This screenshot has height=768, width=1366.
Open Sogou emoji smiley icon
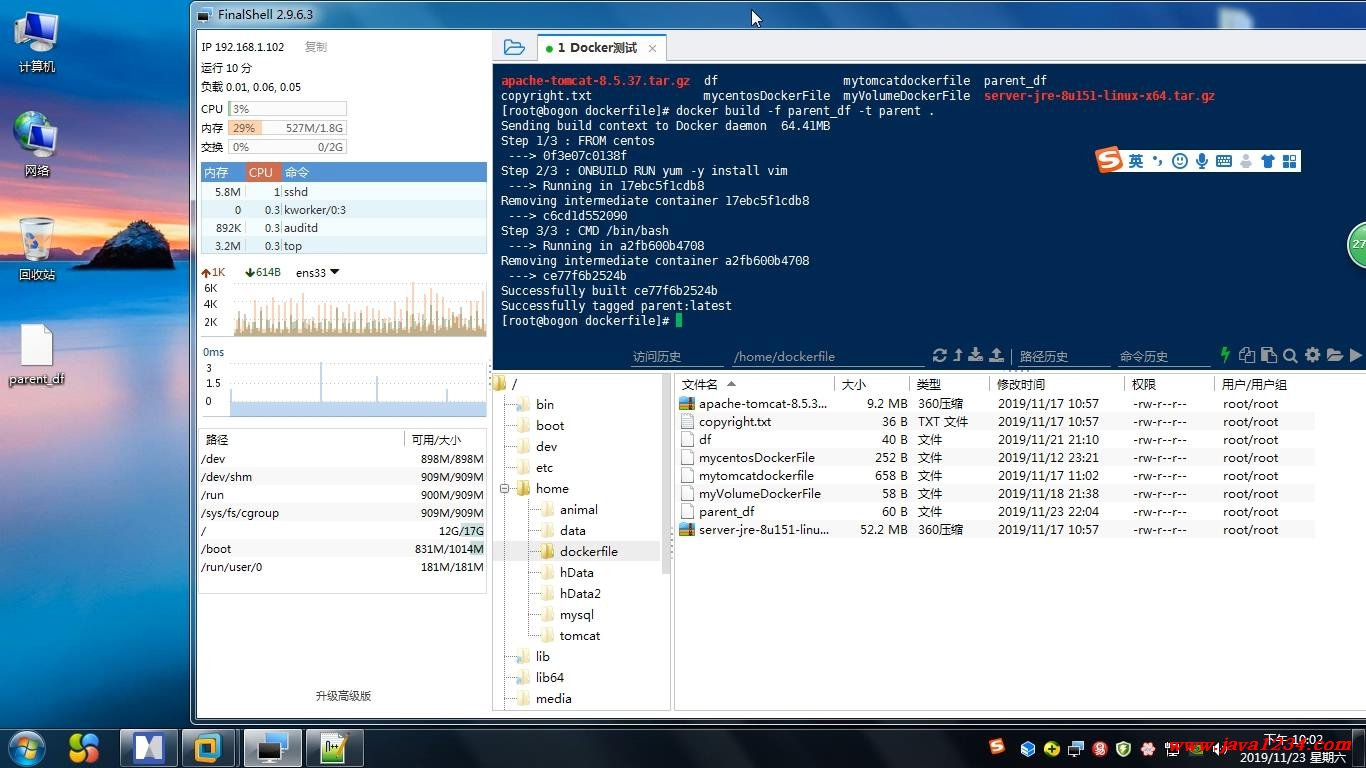coord(1180,161)
